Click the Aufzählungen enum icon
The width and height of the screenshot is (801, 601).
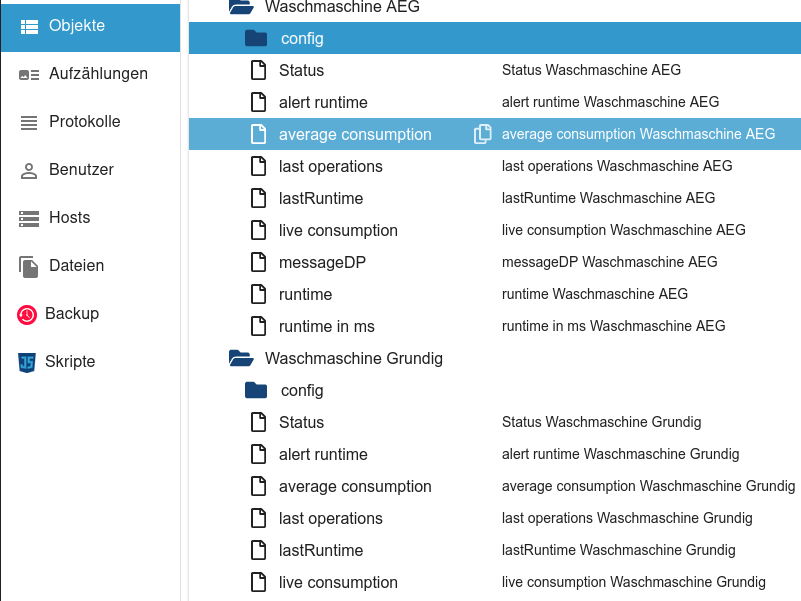tap(29, 74)
